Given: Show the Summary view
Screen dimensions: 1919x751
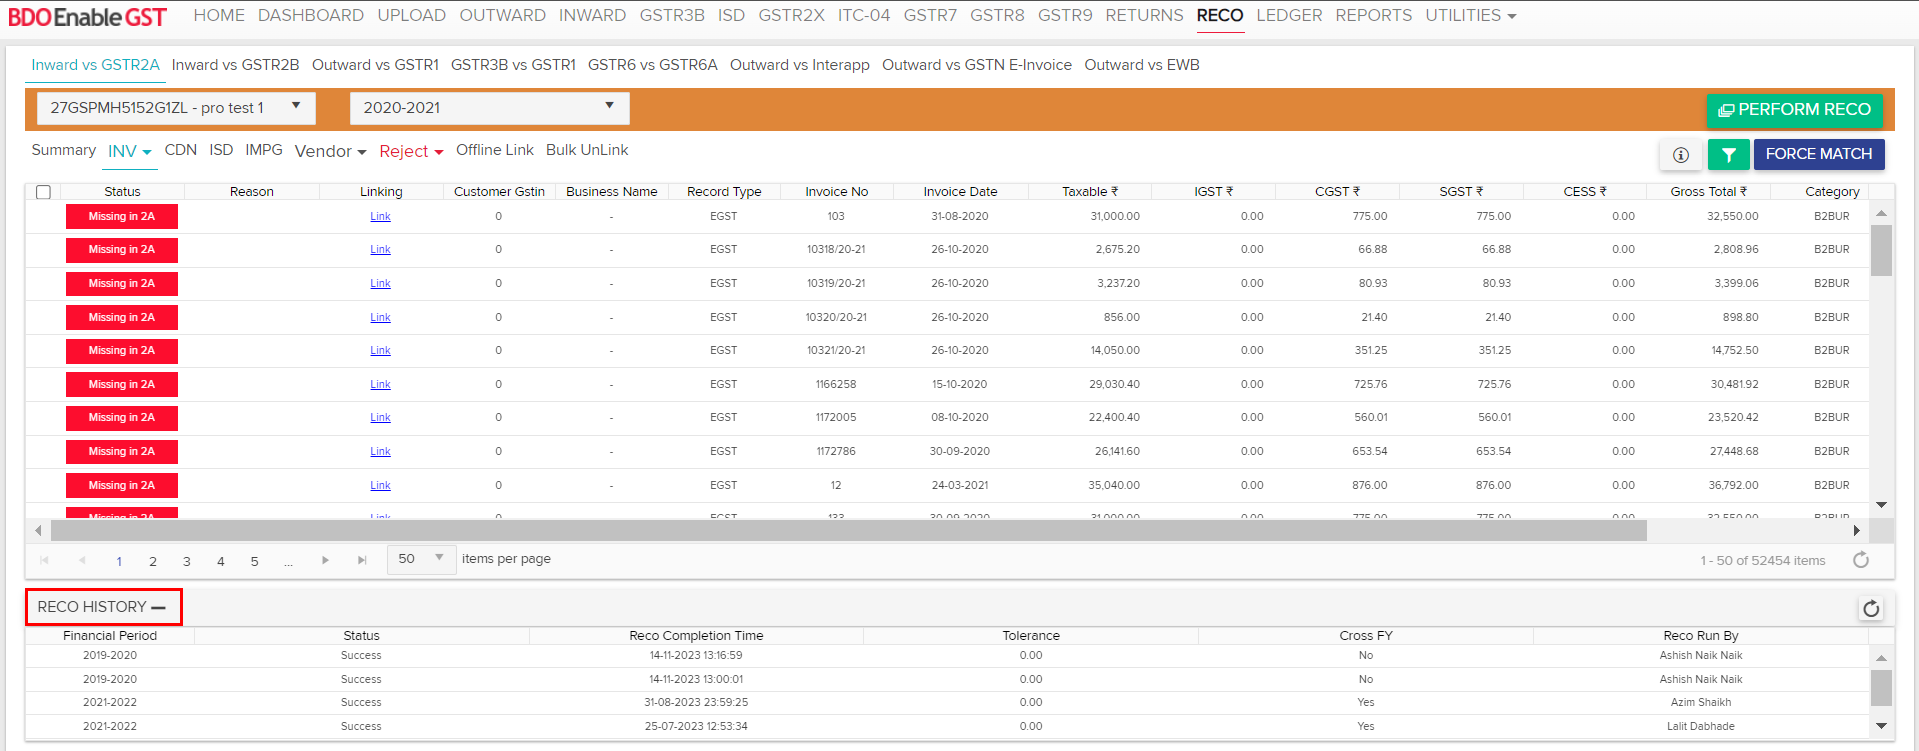Looking at the screenshot, I should pyautogui.click(x=64, y=150).
